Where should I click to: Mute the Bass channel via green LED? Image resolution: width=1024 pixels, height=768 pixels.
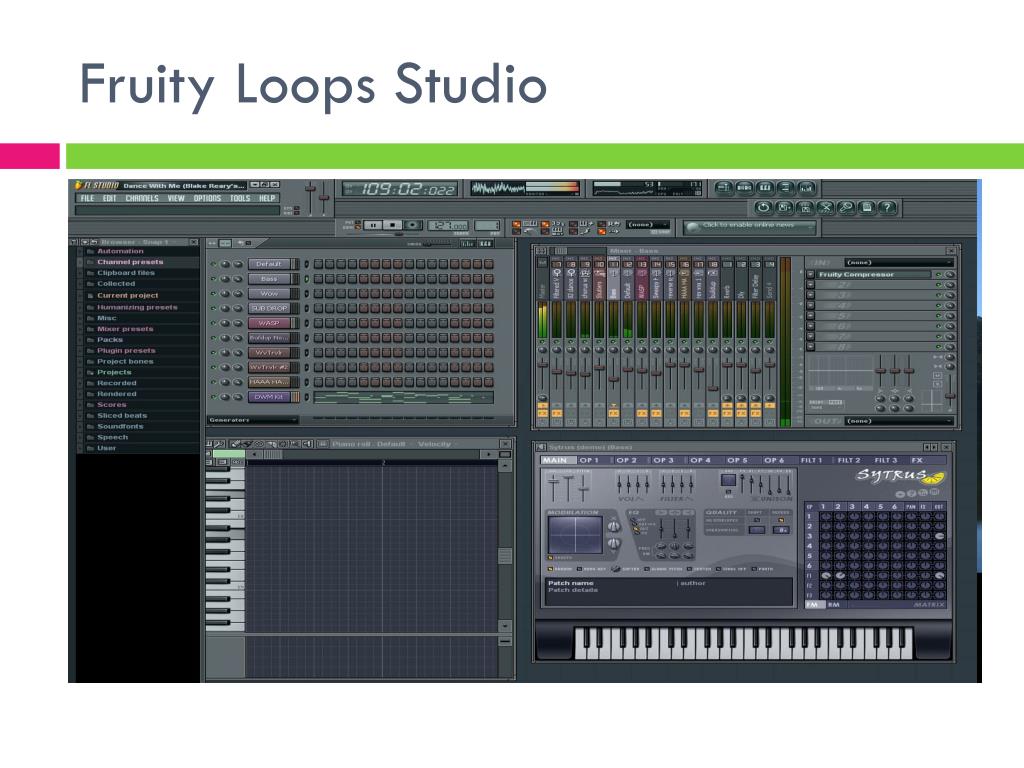coord(213,279)
